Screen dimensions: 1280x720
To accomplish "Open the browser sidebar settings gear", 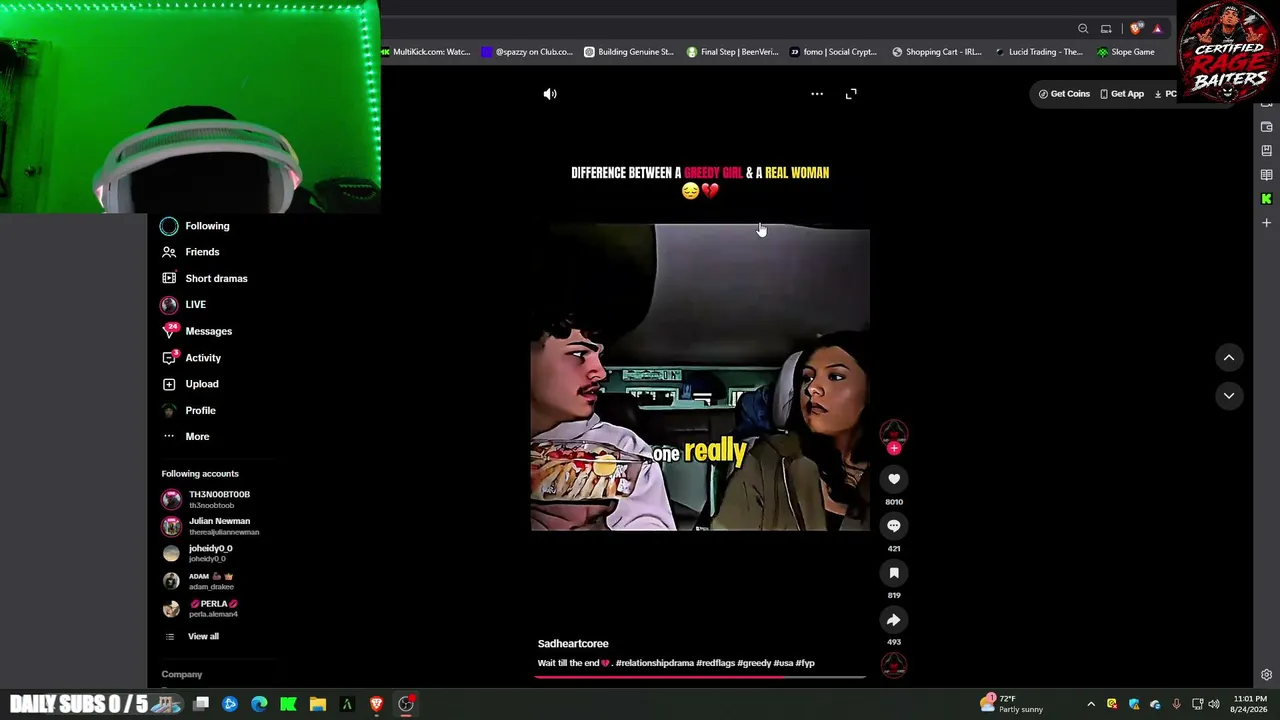I will (x=1266, y=675).
